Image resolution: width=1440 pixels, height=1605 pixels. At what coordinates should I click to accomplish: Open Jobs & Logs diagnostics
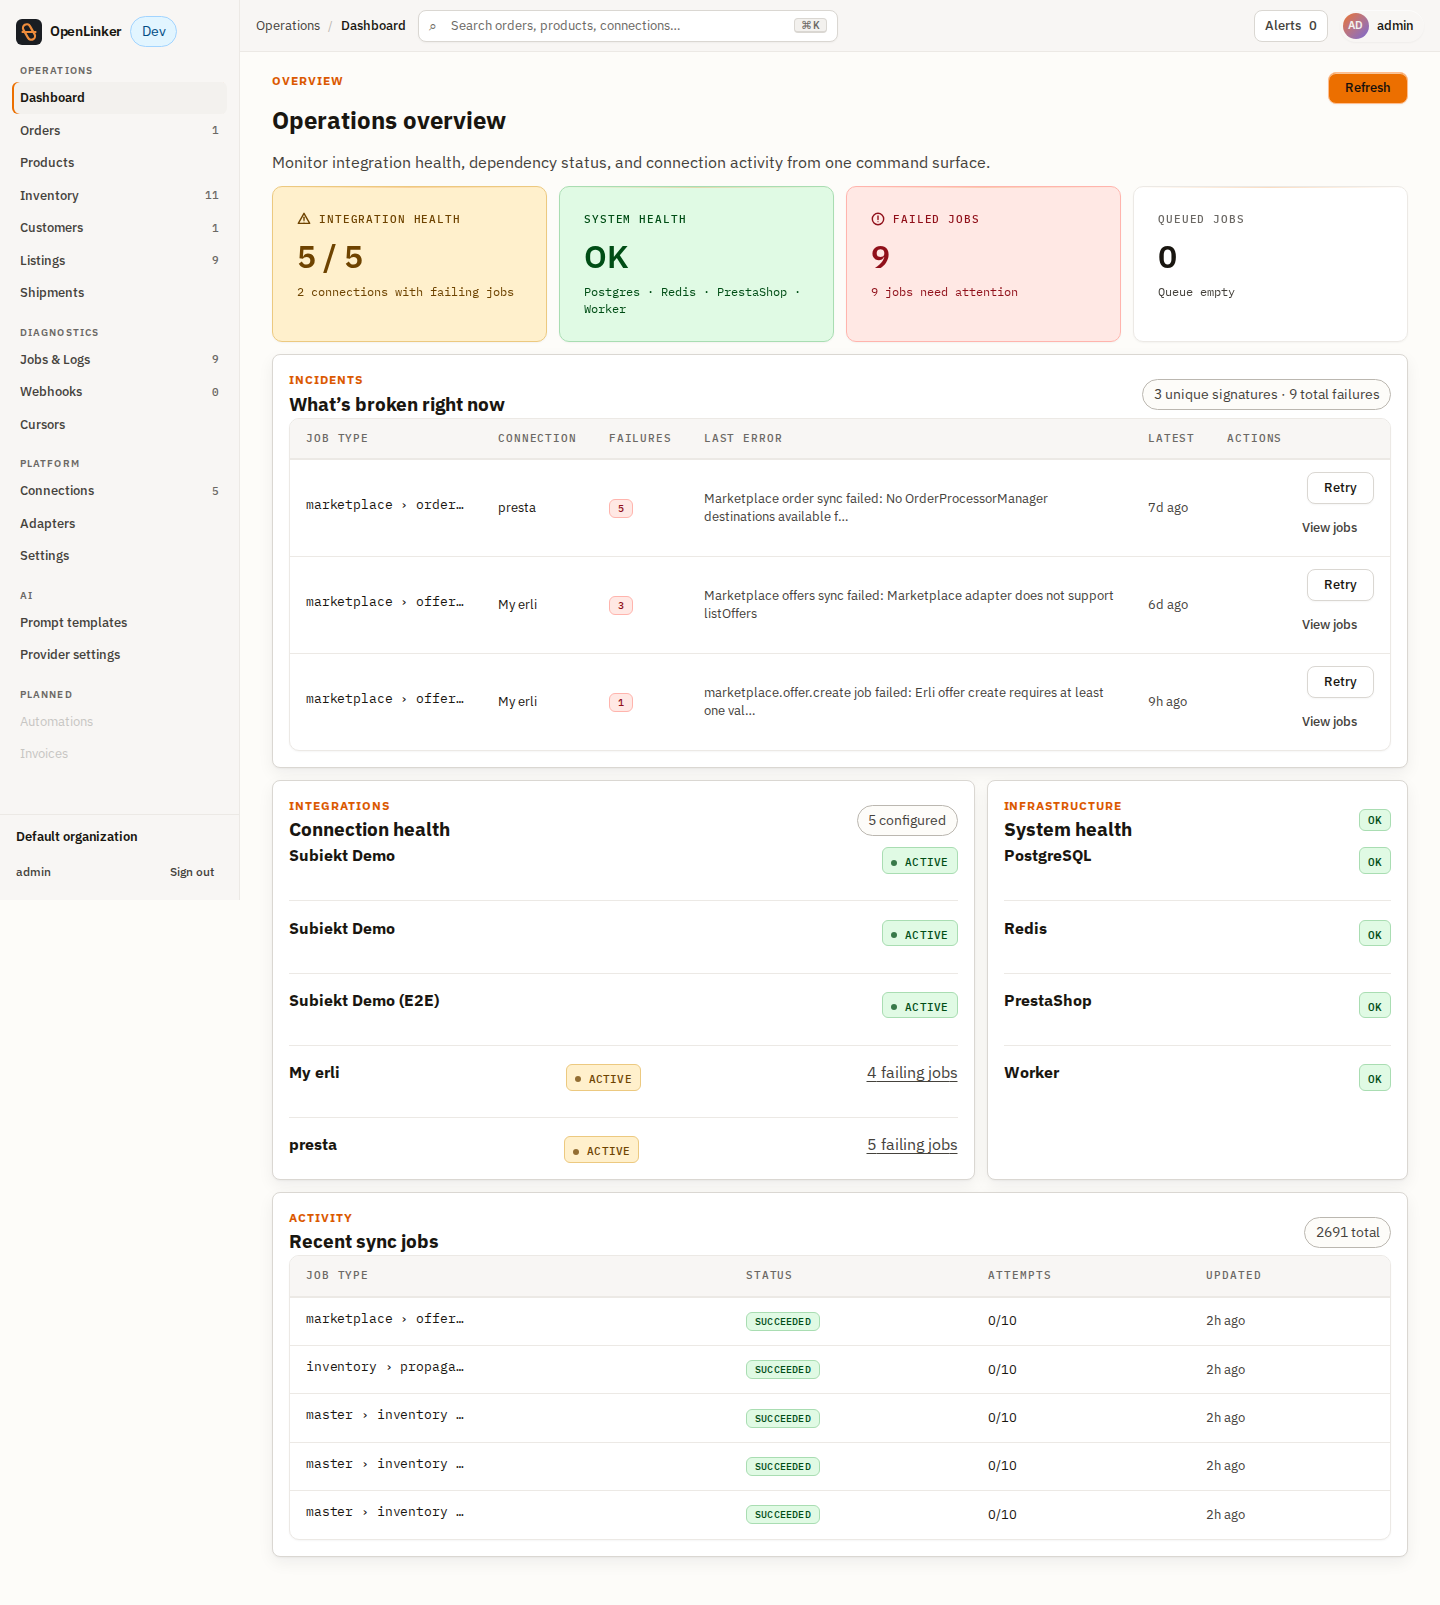pos(120,359)
